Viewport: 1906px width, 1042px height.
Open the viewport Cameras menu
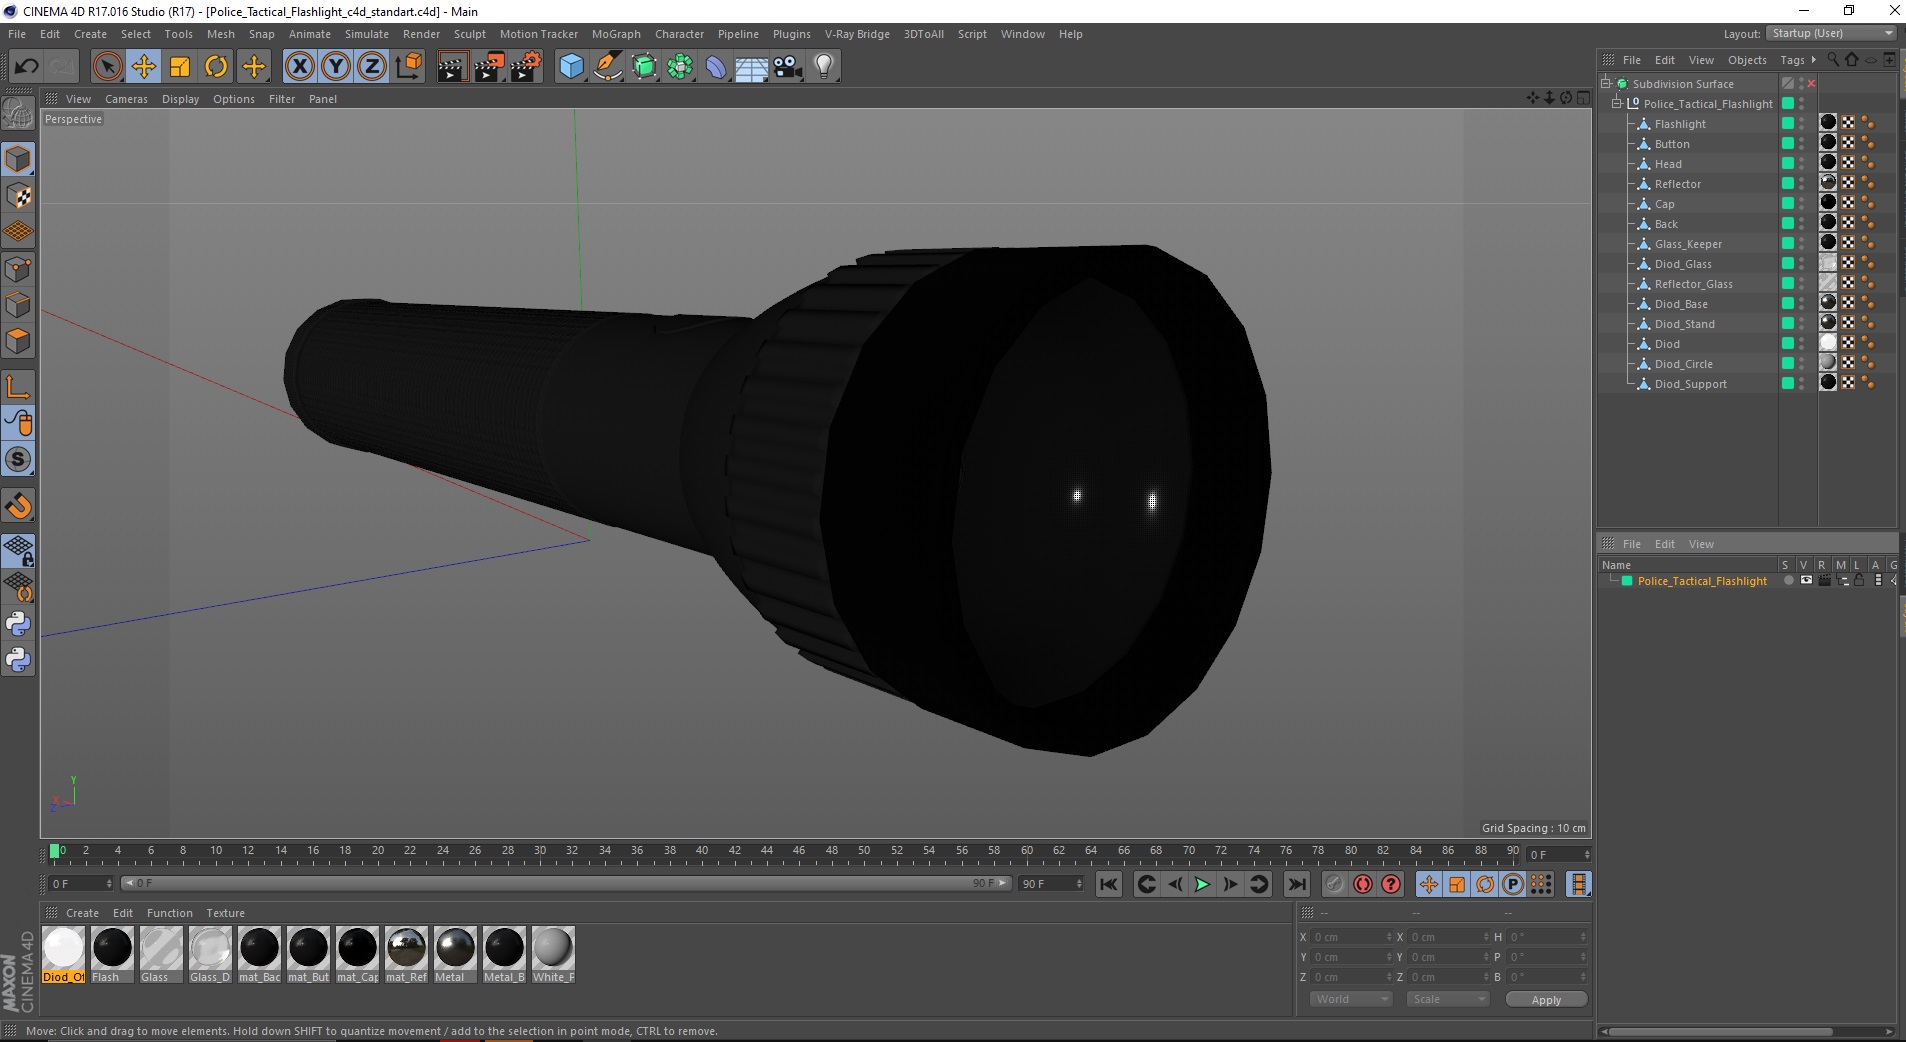point(126,99)
